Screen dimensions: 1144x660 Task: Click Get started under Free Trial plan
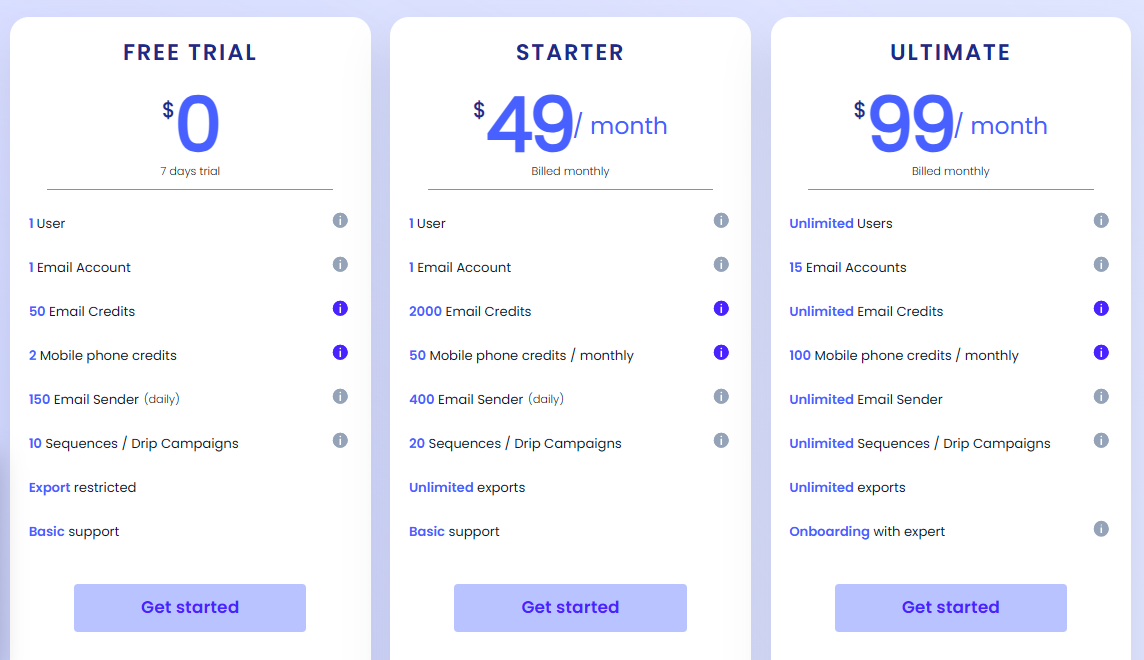coord(190,607)
